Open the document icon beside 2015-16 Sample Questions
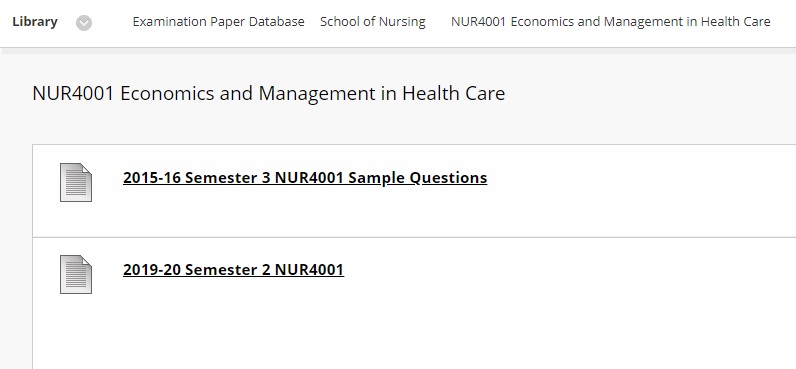 (76, 182)
